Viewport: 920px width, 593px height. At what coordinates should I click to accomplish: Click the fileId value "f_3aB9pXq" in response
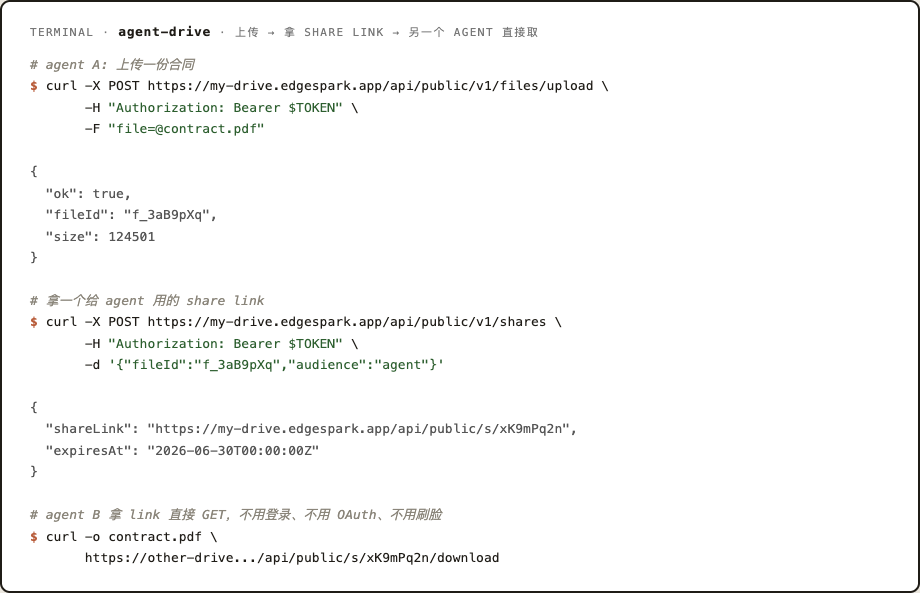pos(167,215)
